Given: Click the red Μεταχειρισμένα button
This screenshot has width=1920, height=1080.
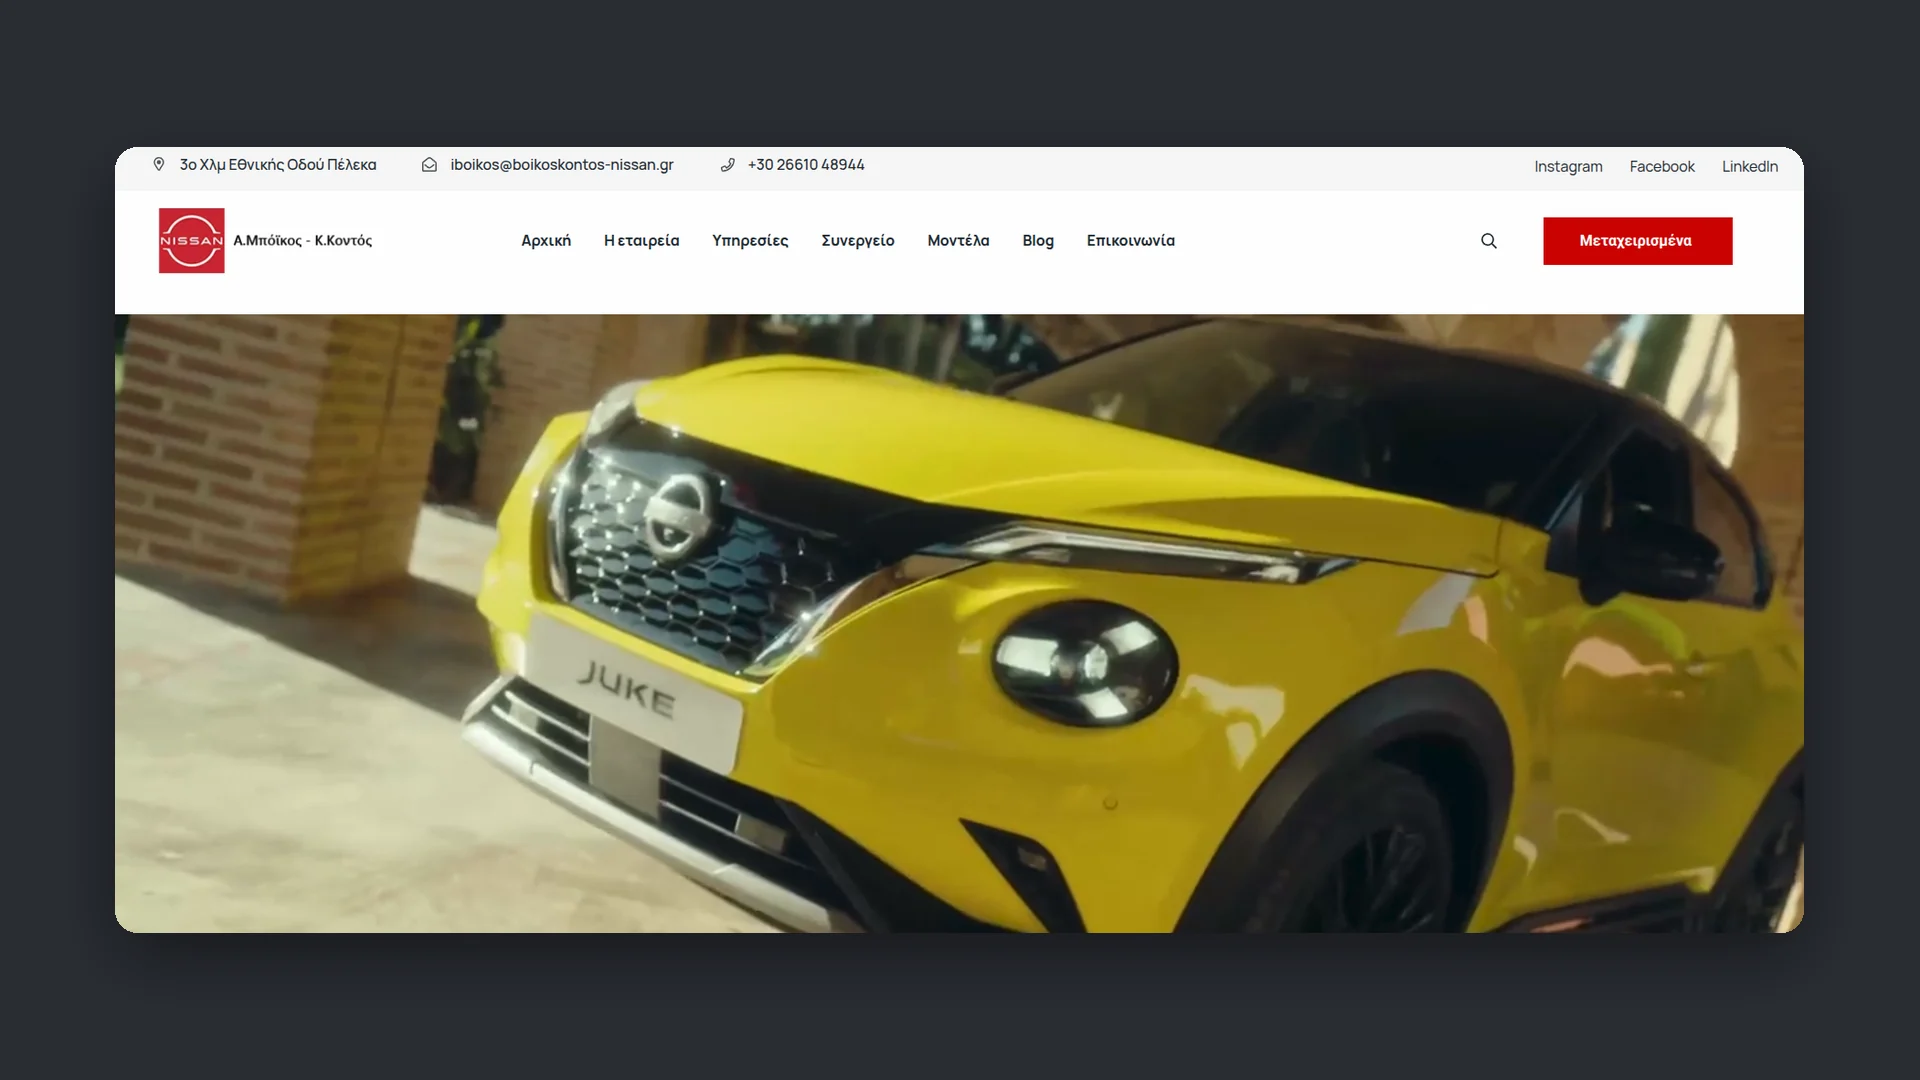Looking at the screenshot, I should [x=1637, y=241].
